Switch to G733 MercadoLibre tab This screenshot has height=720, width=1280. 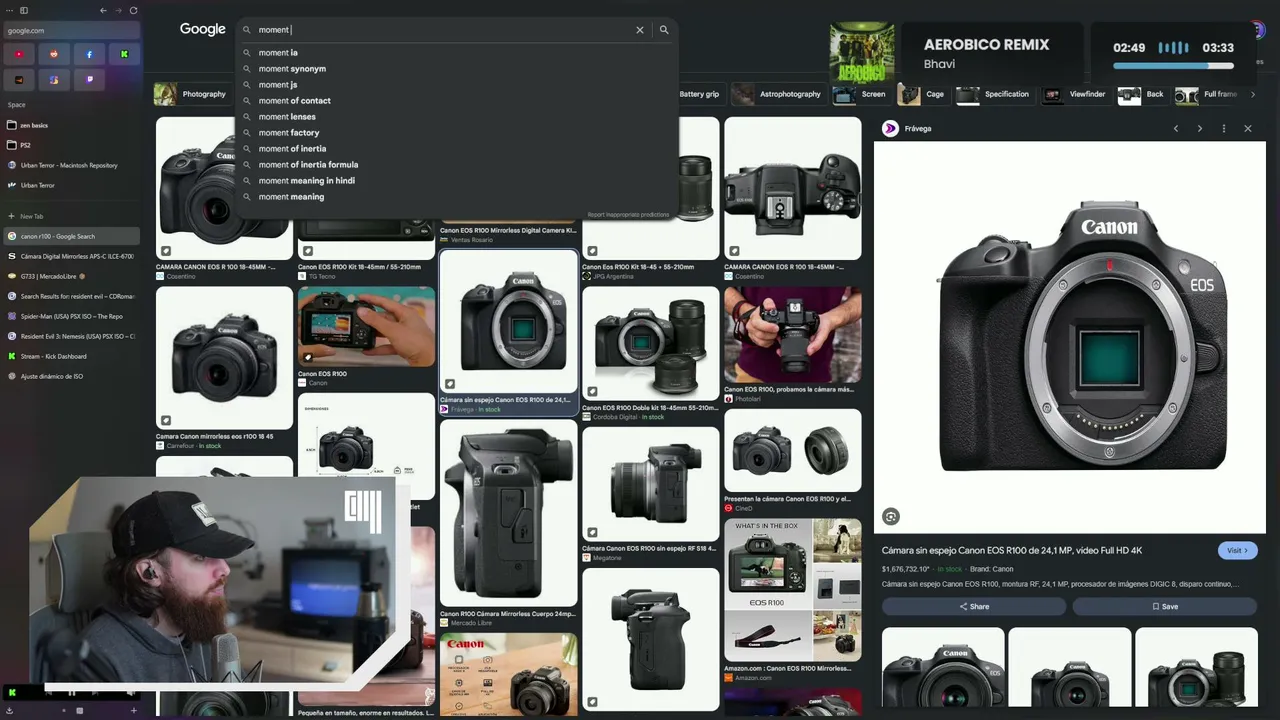pyautogui.click(x=70, y=276)
